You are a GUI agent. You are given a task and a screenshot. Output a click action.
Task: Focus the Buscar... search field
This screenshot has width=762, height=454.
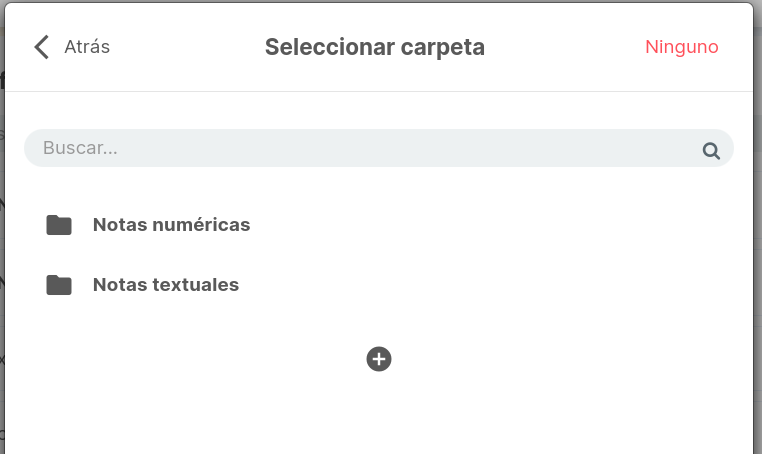tap(379, 148)
